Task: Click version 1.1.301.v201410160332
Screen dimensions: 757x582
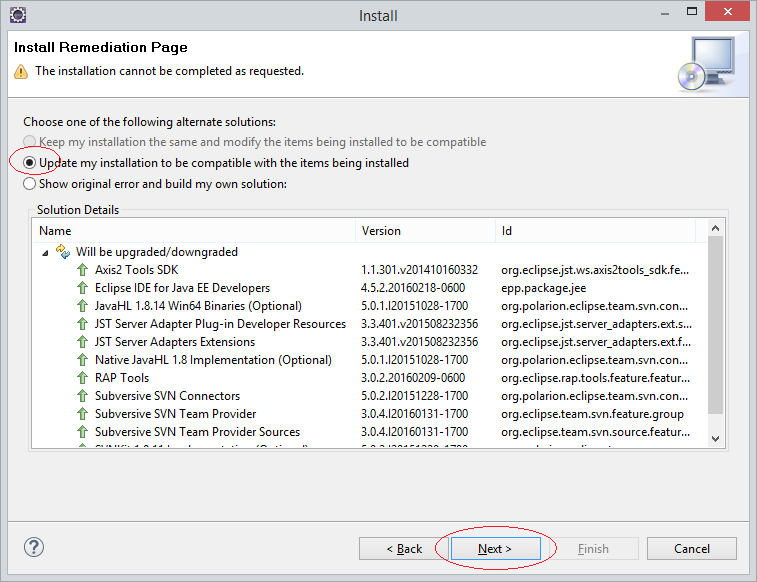Action: [x=419, y=270]
